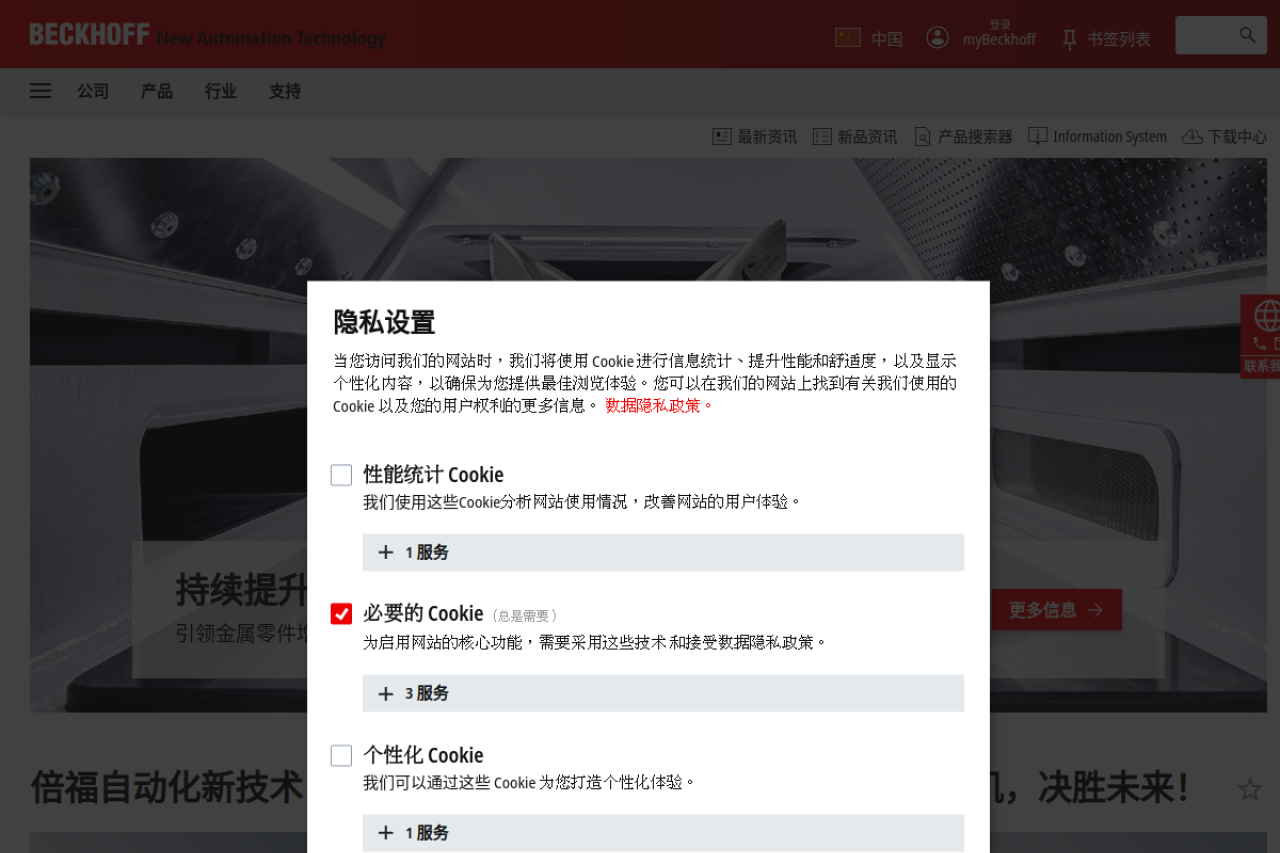The image size is (1280, 853).
Task: Open the hamburger navigation menu
Action: (41, 91)
